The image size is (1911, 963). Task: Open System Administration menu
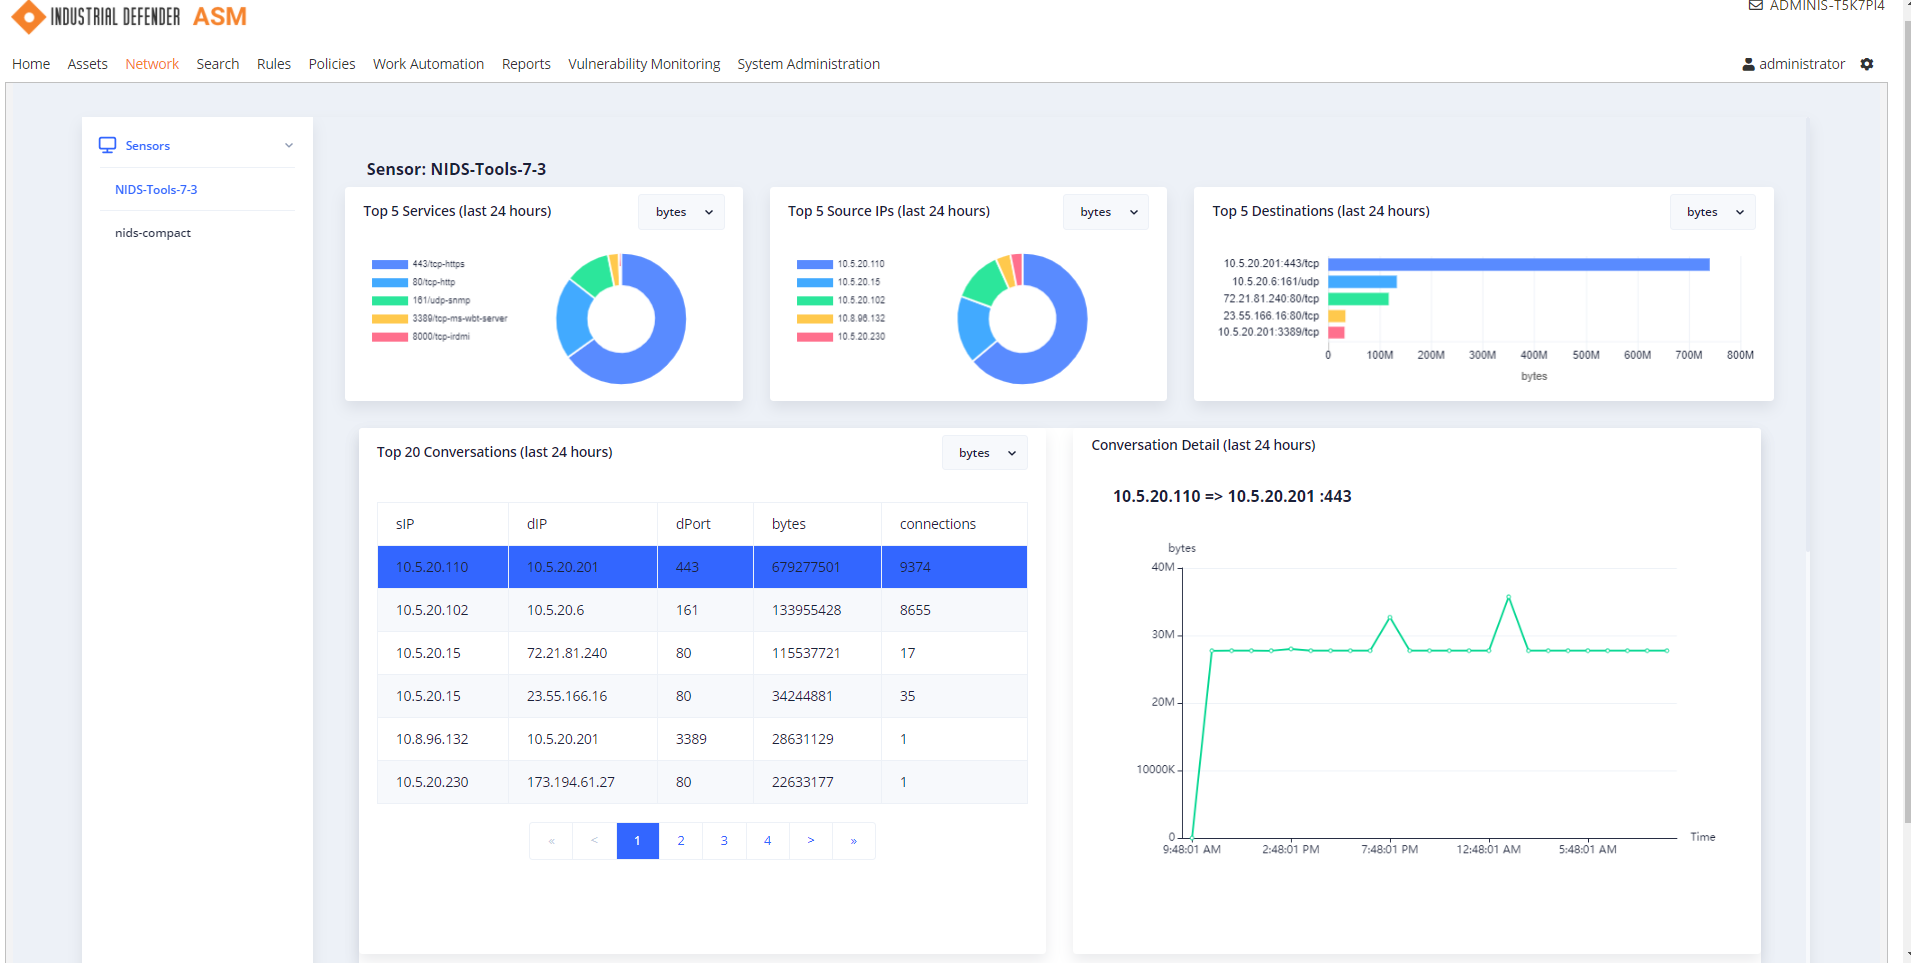(x=809, y=64)
